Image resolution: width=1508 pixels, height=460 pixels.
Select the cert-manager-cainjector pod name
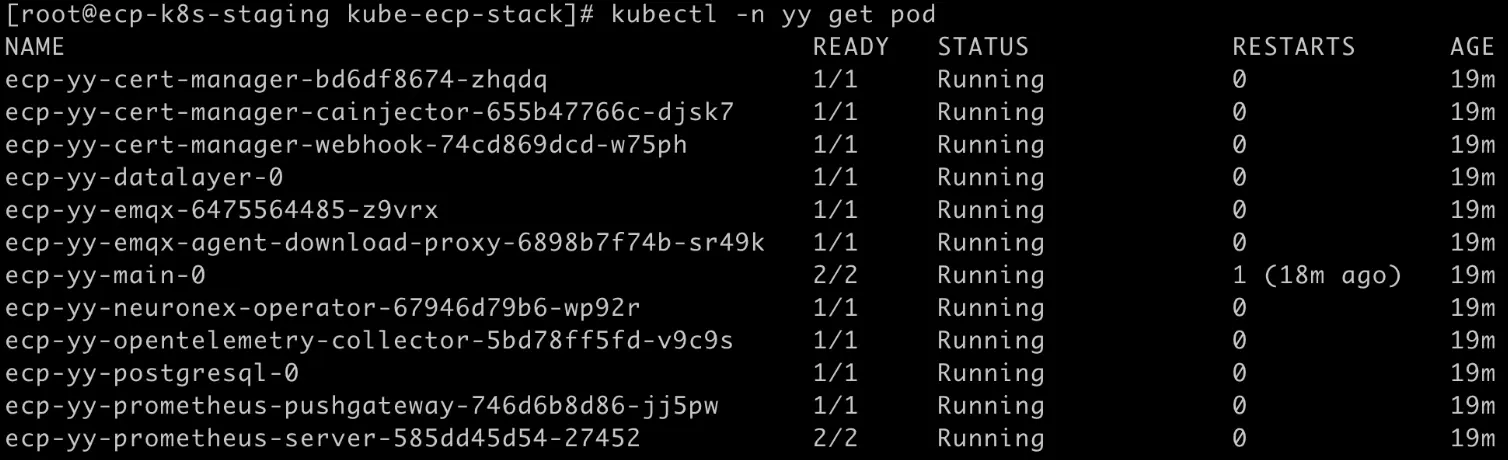click(x=370, y=112)
